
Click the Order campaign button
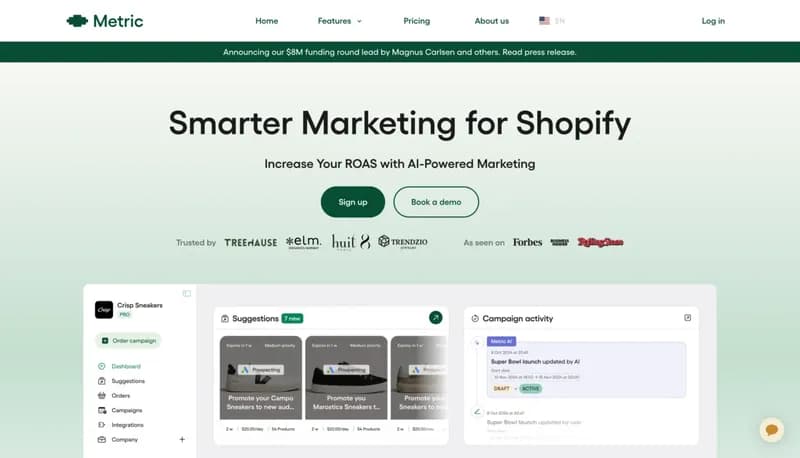(x=129, y=341)
